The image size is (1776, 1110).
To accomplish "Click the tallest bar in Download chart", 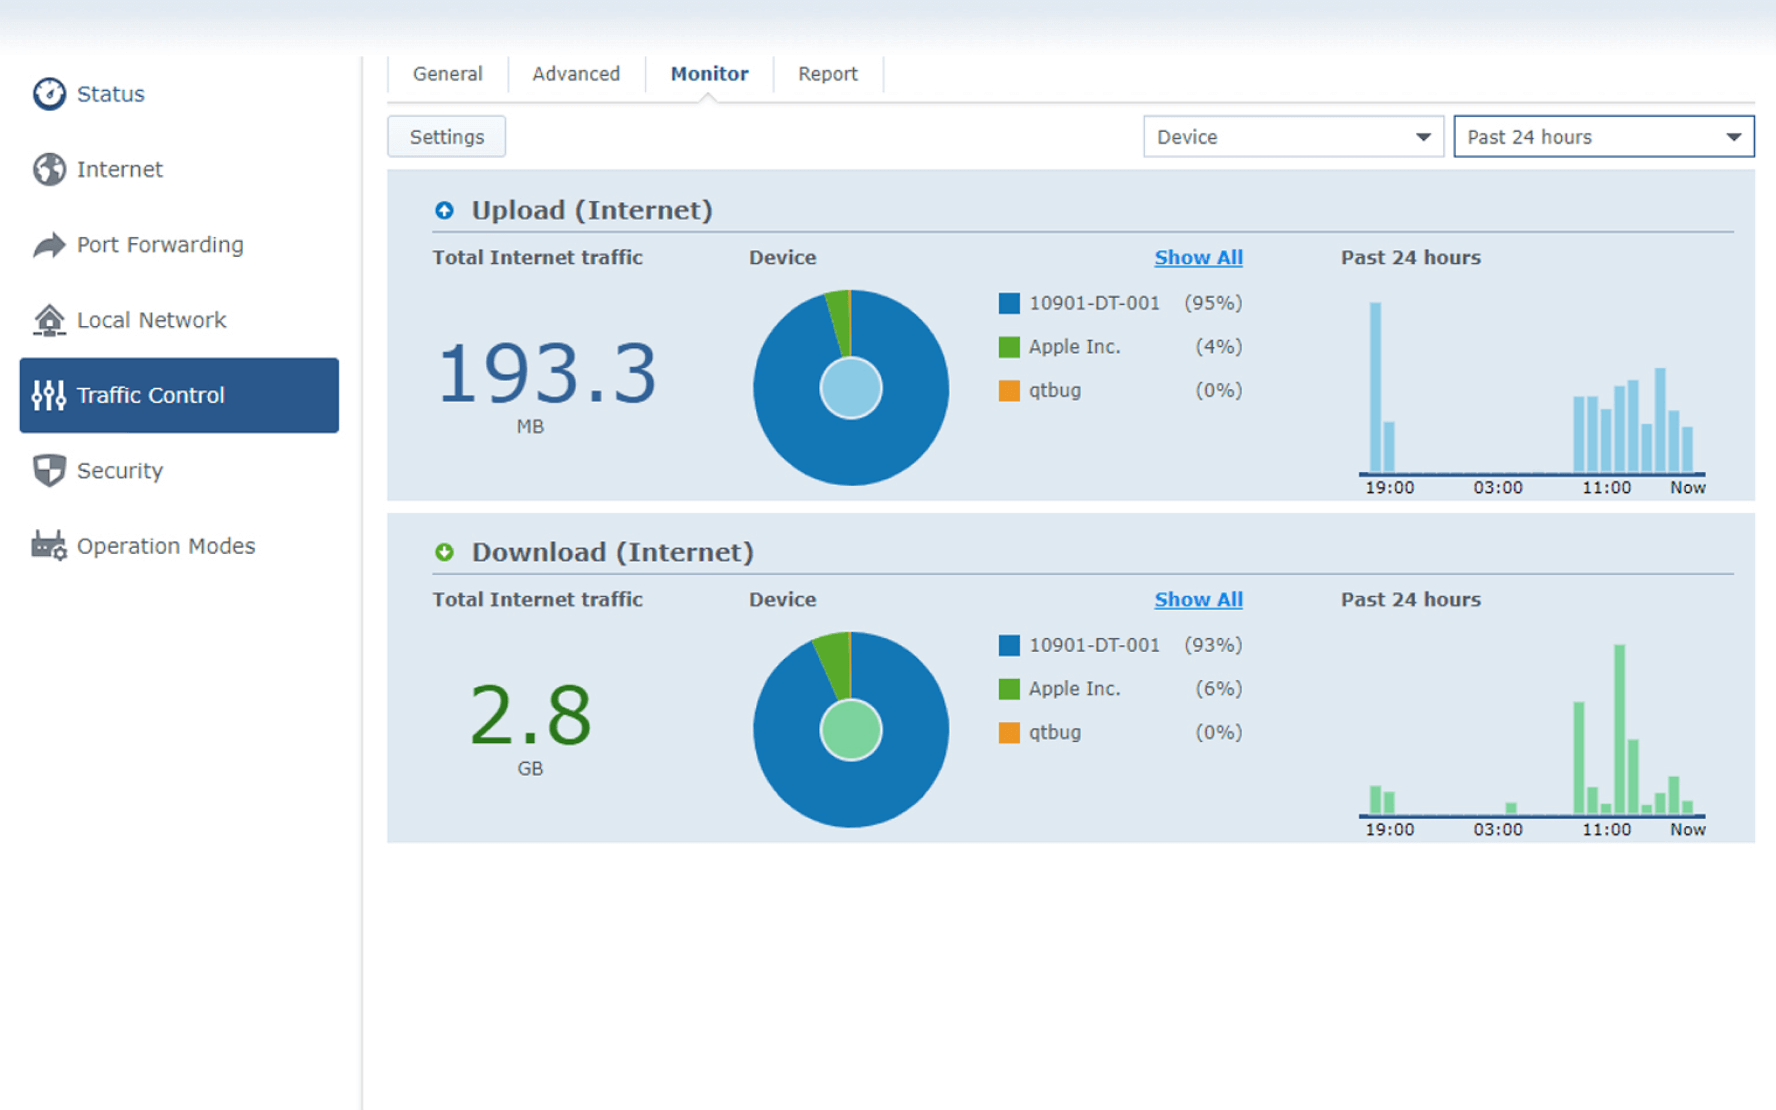I will [1619, 728].
